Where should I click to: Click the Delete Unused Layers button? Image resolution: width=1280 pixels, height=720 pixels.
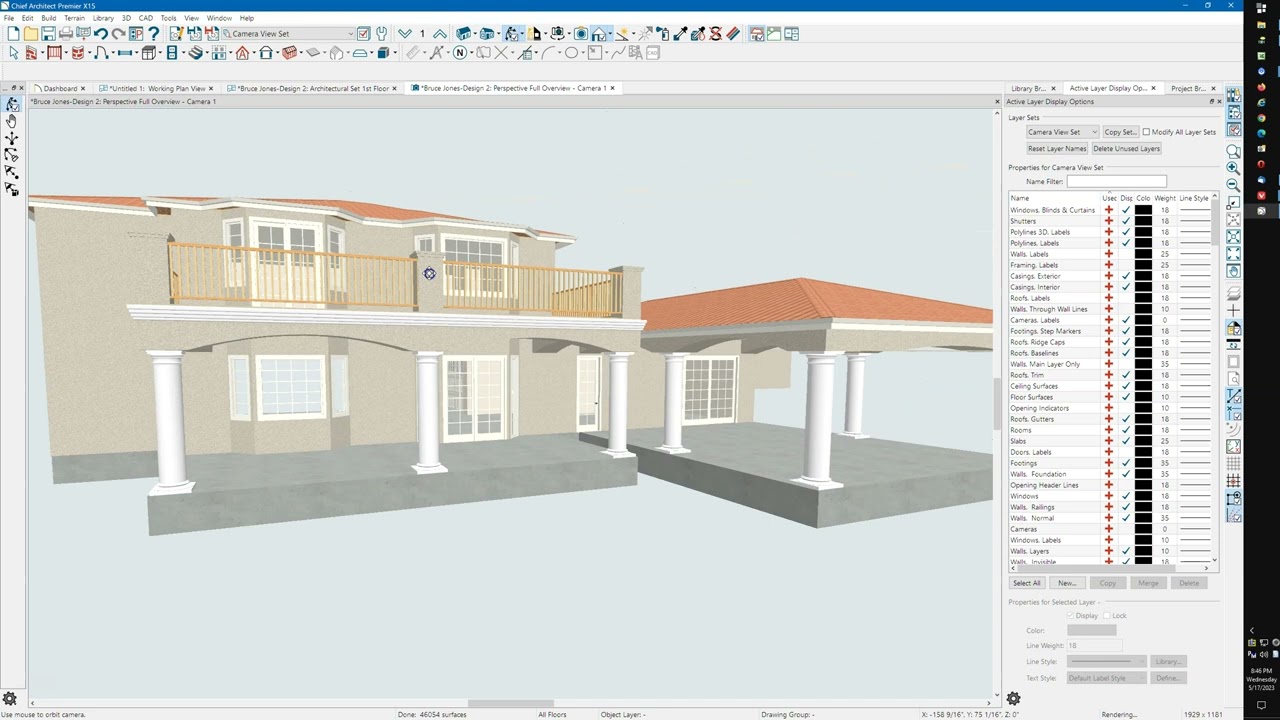click(1126, 148)
